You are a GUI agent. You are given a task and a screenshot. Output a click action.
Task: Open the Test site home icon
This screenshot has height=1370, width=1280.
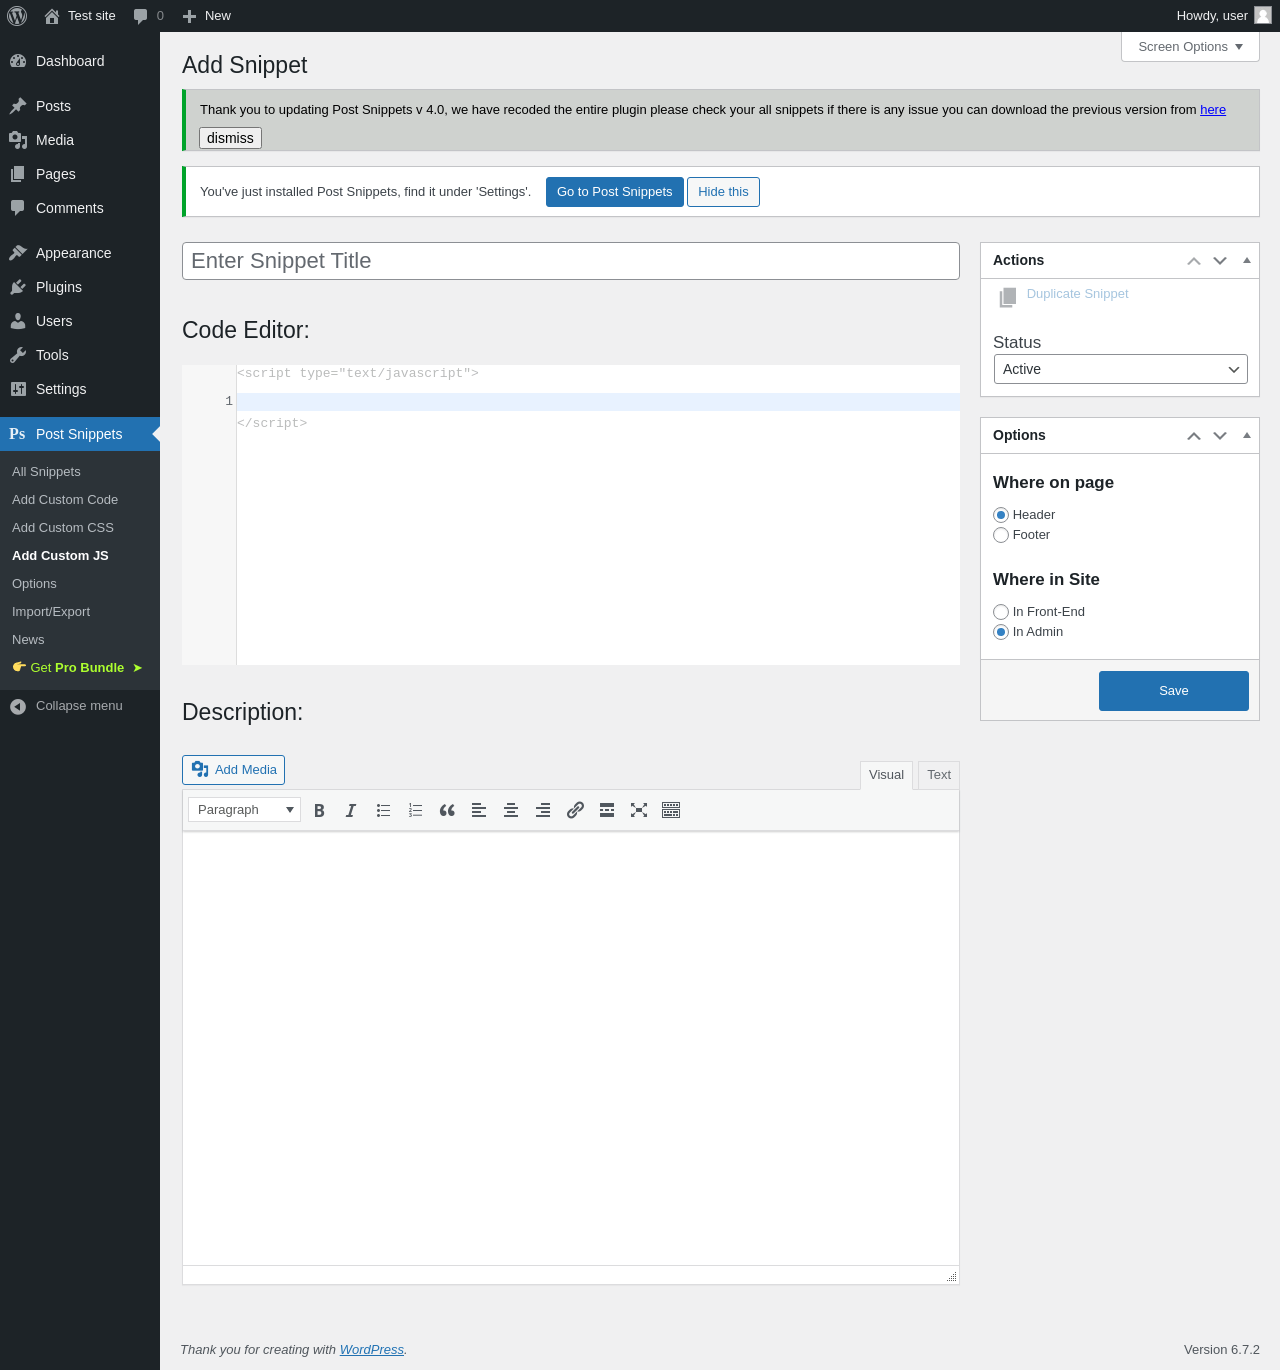click(x=52, y=16)
